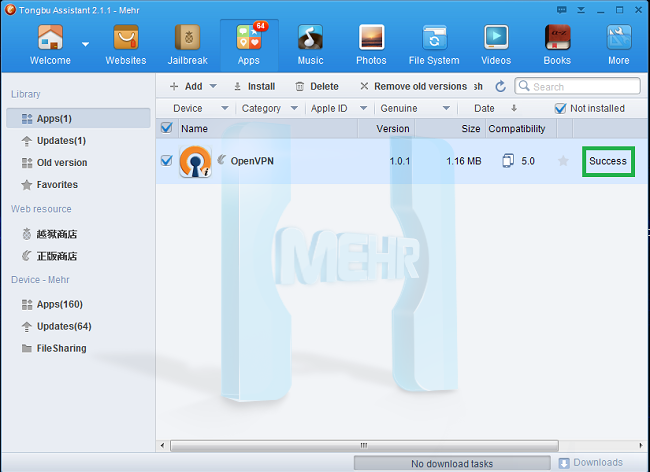The image size is (650, 472).
Task: Open the Websites shopping bag section
Action: (126, 44)
